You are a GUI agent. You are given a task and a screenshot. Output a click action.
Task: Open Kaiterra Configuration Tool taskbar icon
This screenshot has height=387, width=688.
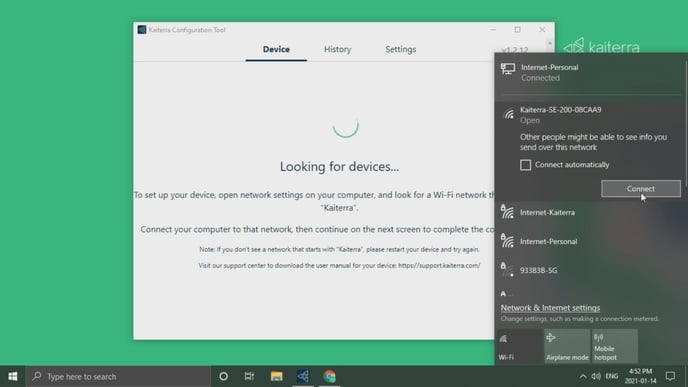(303, 376)
